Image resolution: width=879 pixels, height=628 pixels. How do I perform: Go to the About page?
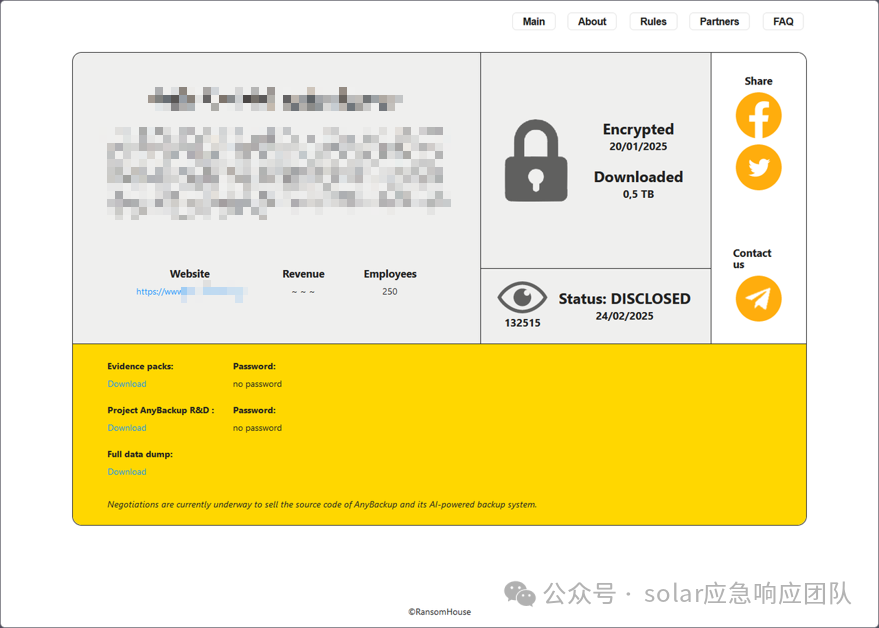[x=592, y=21]
